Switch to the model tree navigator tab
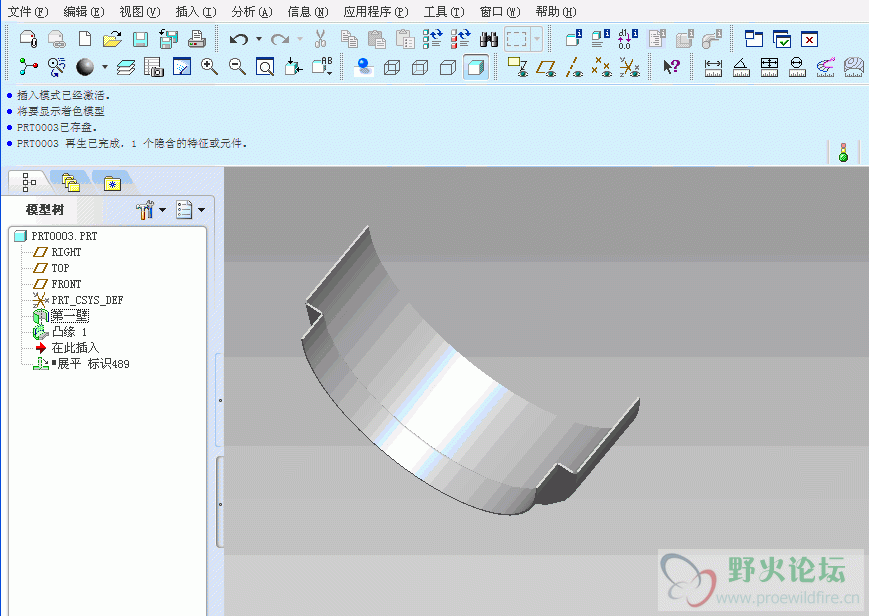 pyautogui.click(x=28, y=182)
